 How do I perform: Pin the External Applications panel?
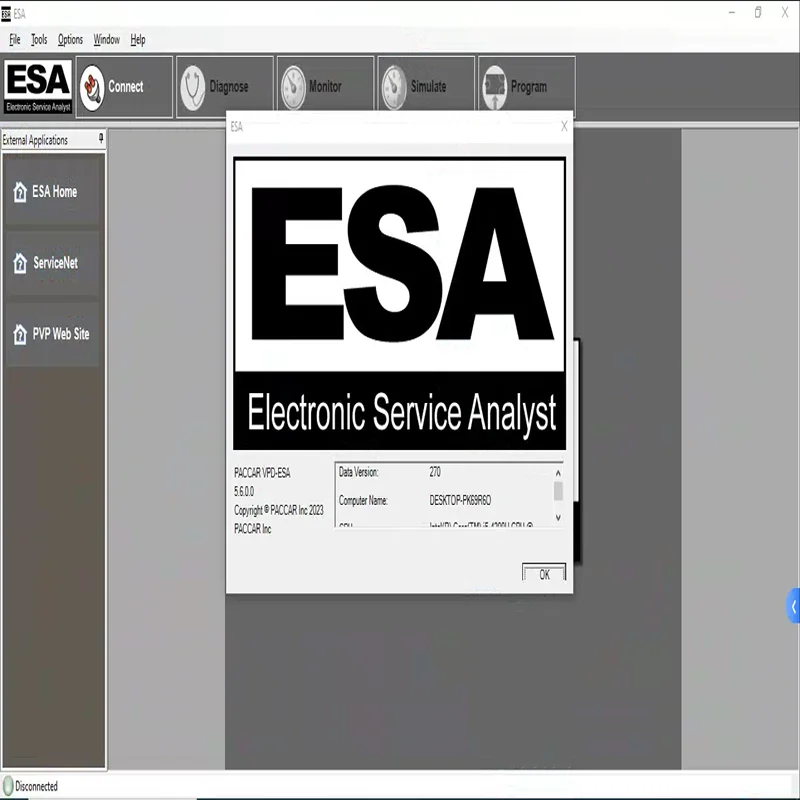pyautogui.click(x=101, y=138)
